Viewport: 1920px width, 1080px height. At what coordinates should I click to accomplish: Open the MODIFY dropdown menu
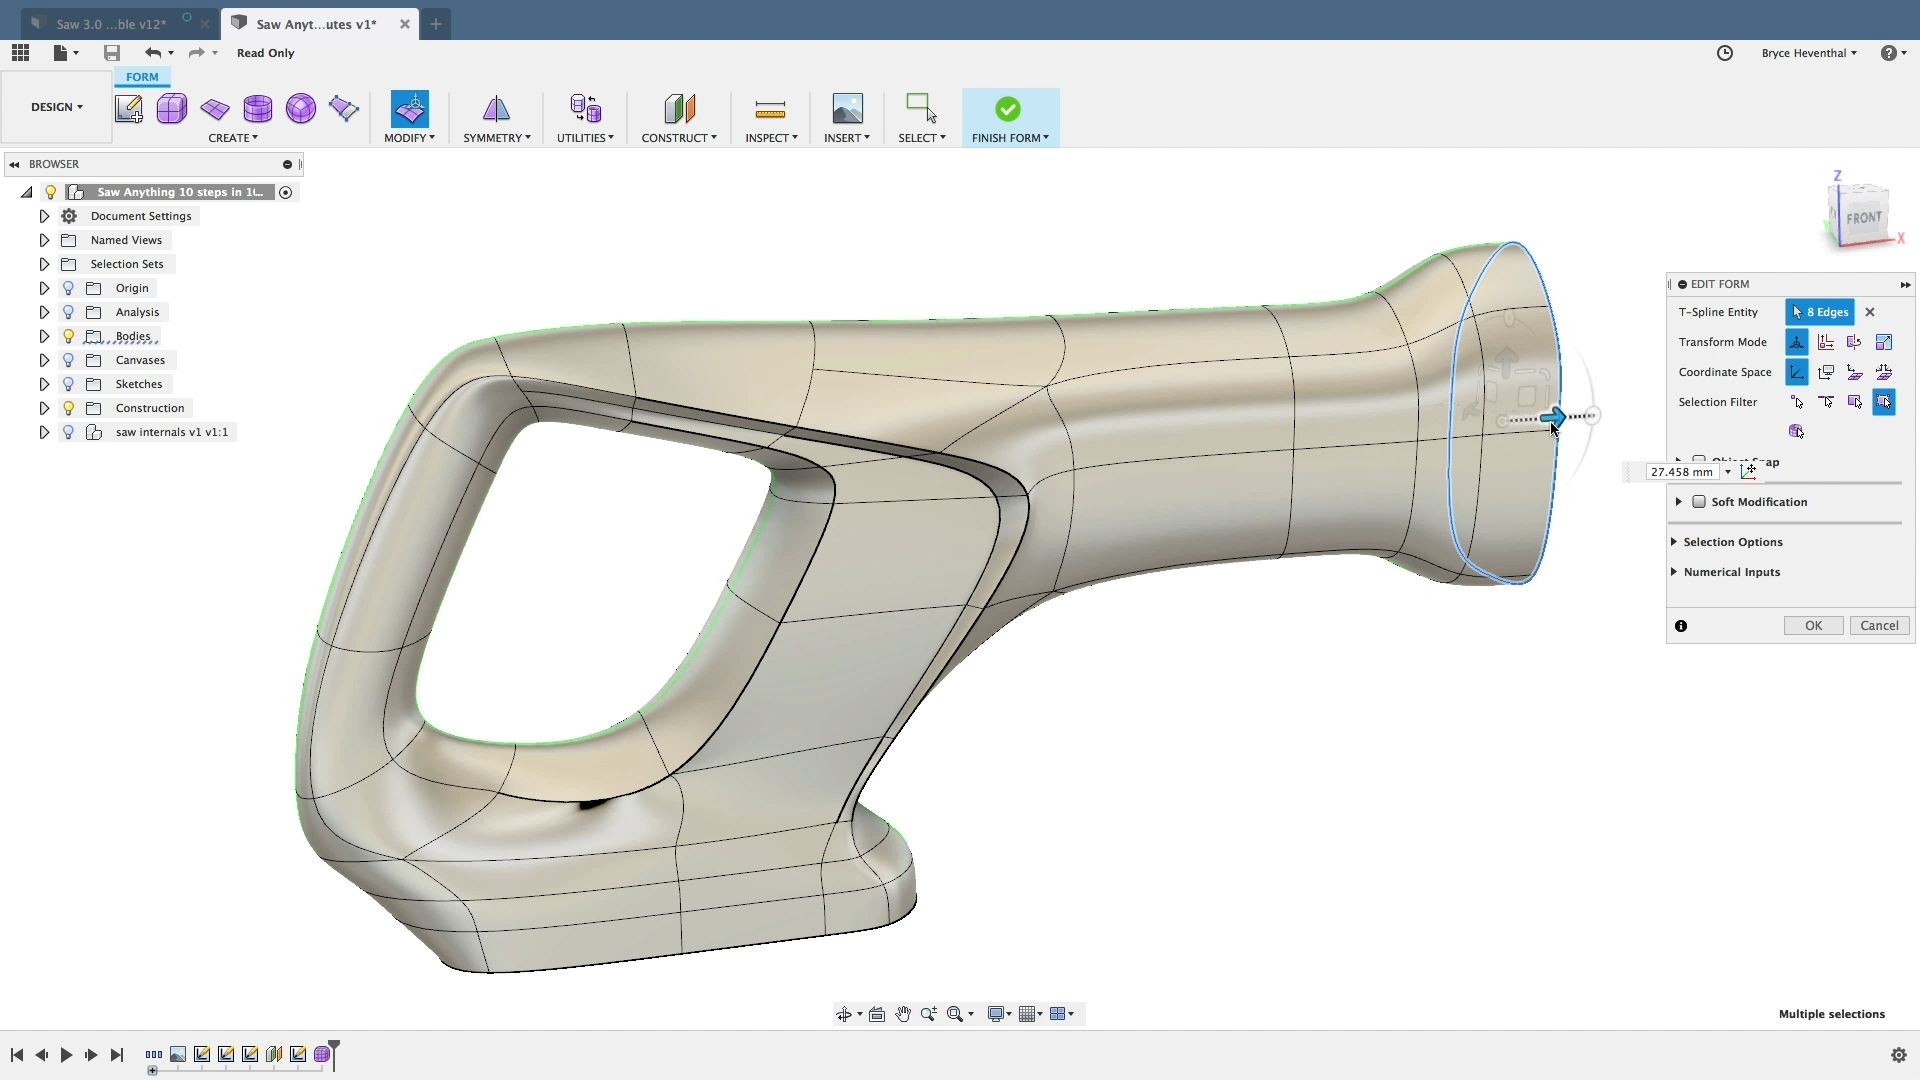[409, 138]
